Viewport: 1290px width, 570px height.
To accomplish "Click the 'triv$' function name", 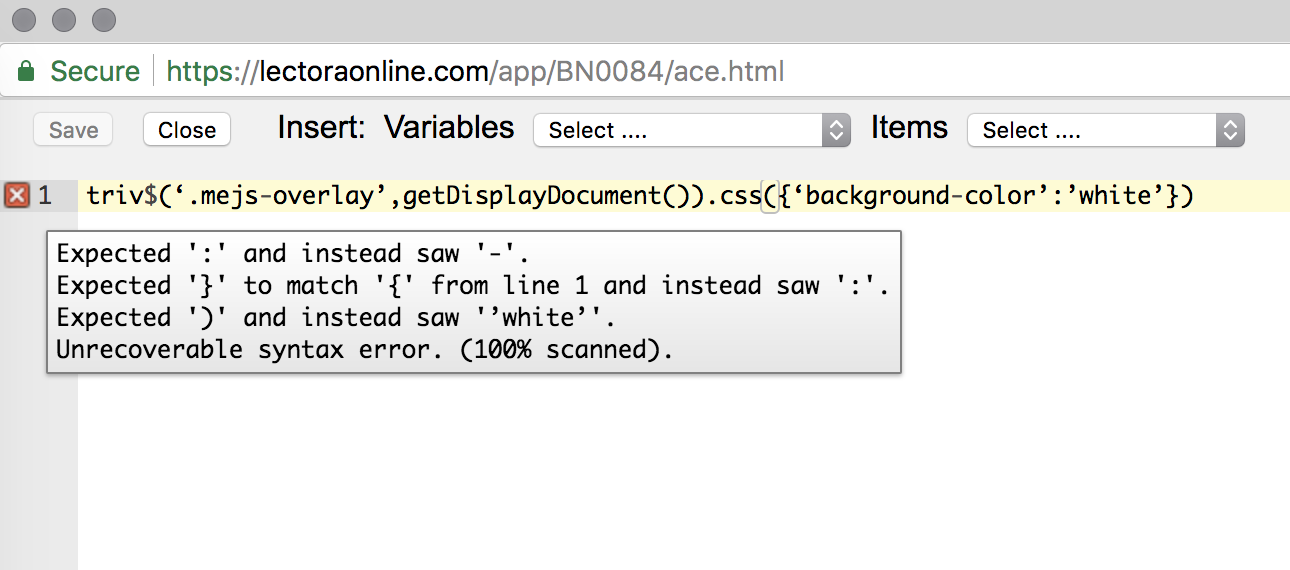I will click(x=122, y=195).
